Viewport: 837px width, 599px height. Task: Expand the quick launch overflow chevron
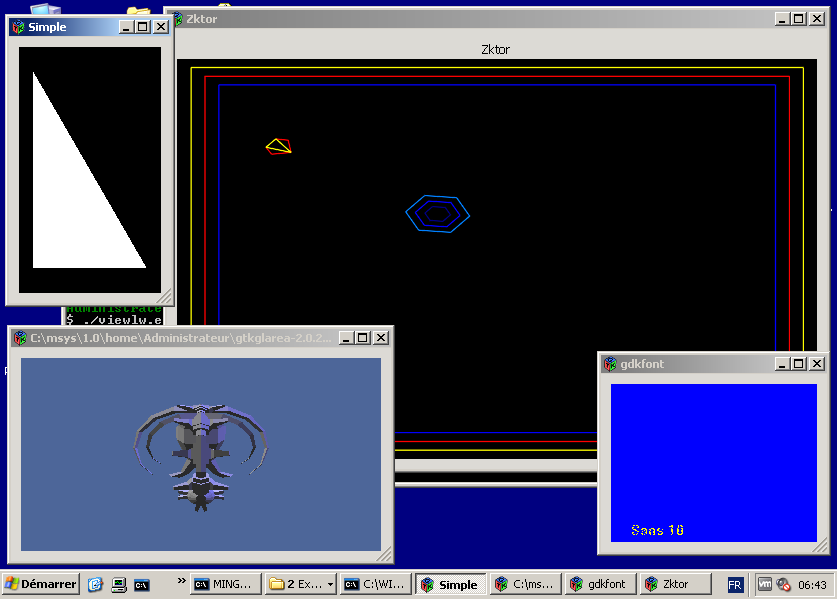click(x=181, y=580)
